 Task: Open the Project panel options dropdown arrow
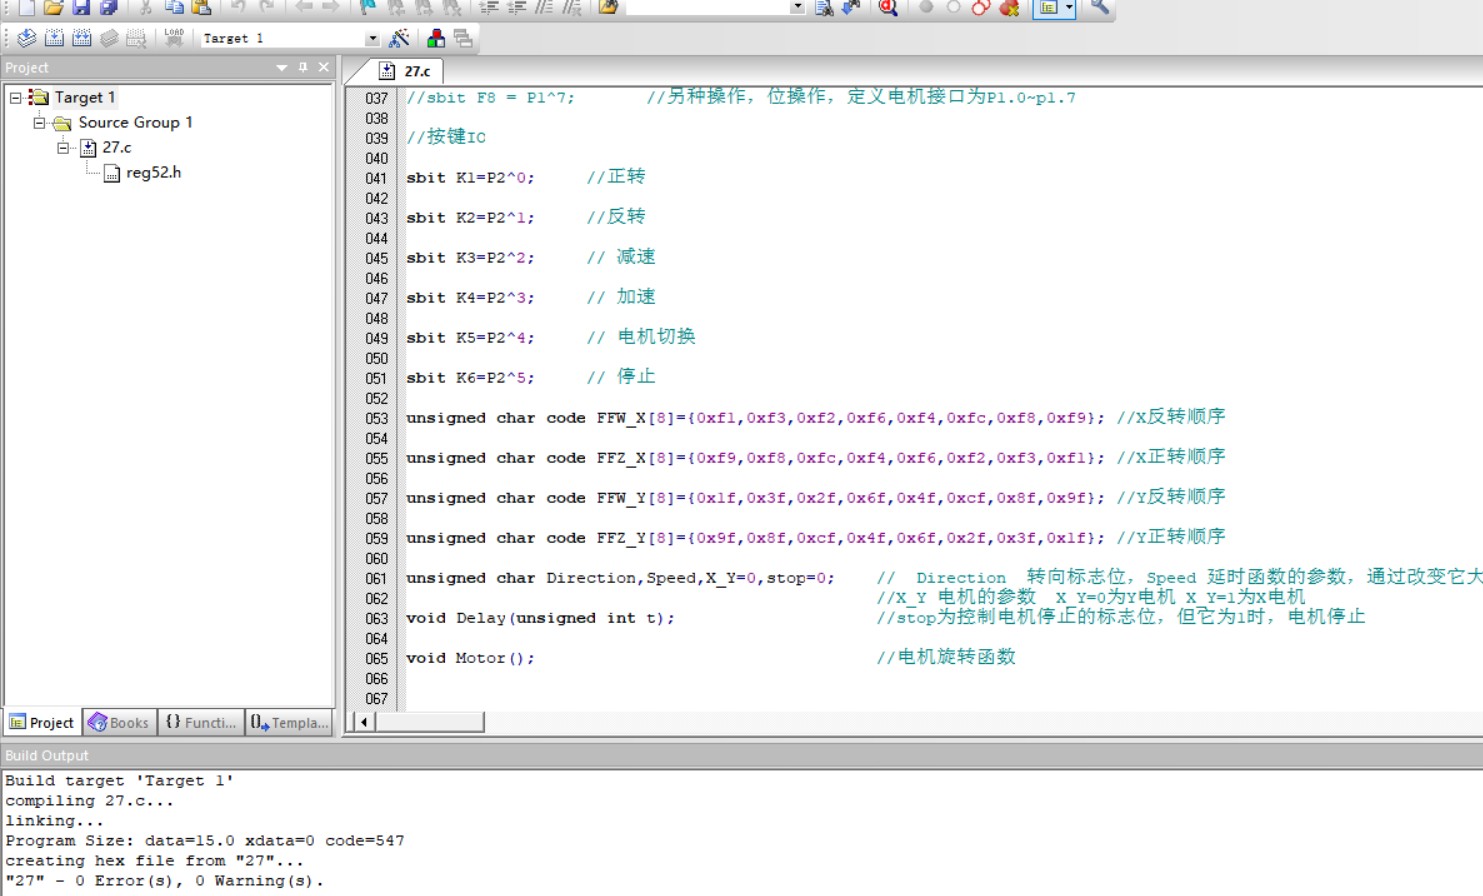282,67
